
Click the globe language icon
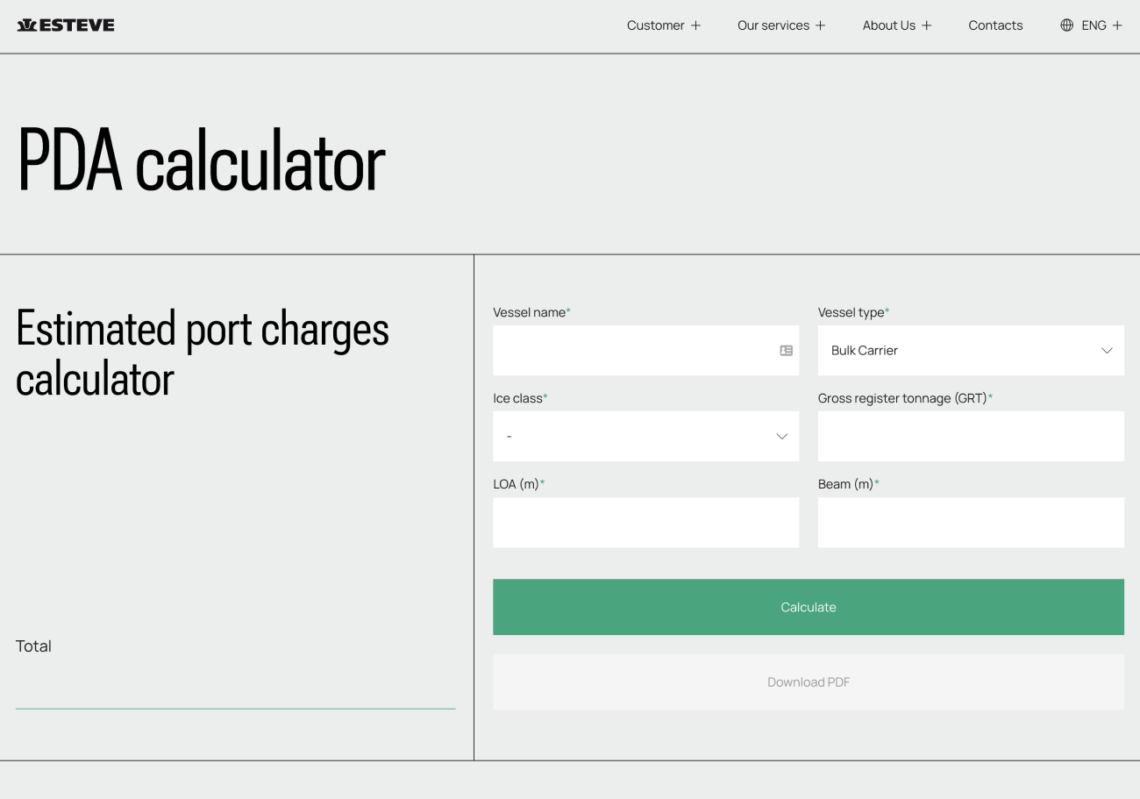coord(1067,25)
